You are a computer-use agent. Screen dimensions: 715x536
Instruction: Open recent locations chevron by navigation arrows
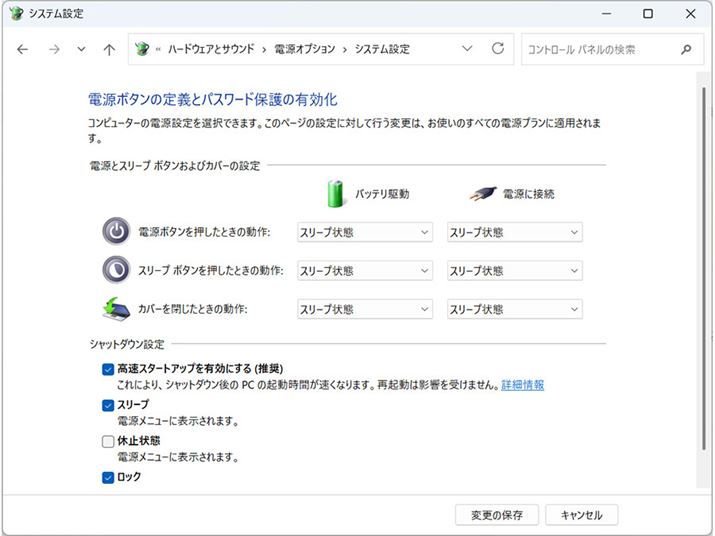[x=81, y=49]
